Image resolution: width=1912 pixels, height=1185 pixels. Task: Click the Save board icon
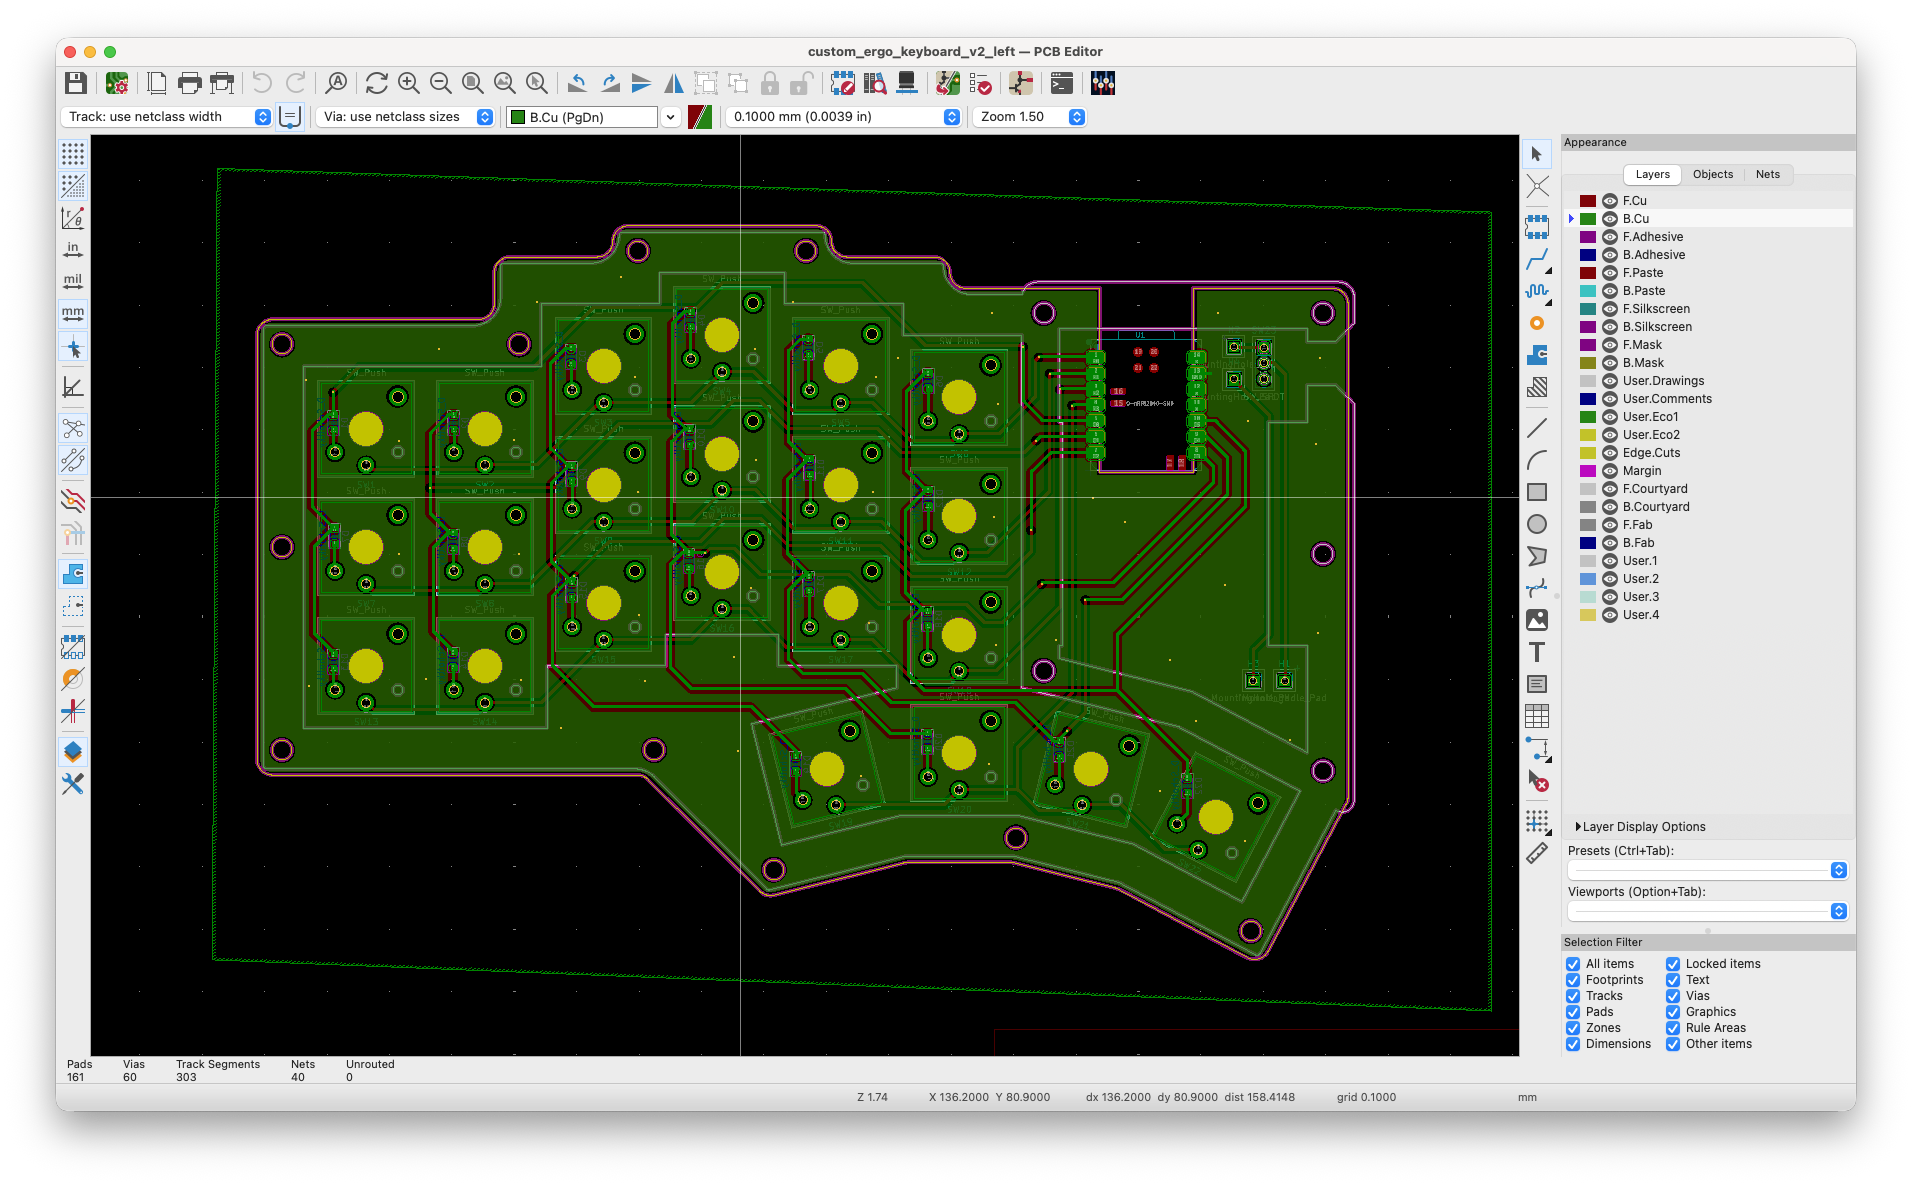click(76, 84)
